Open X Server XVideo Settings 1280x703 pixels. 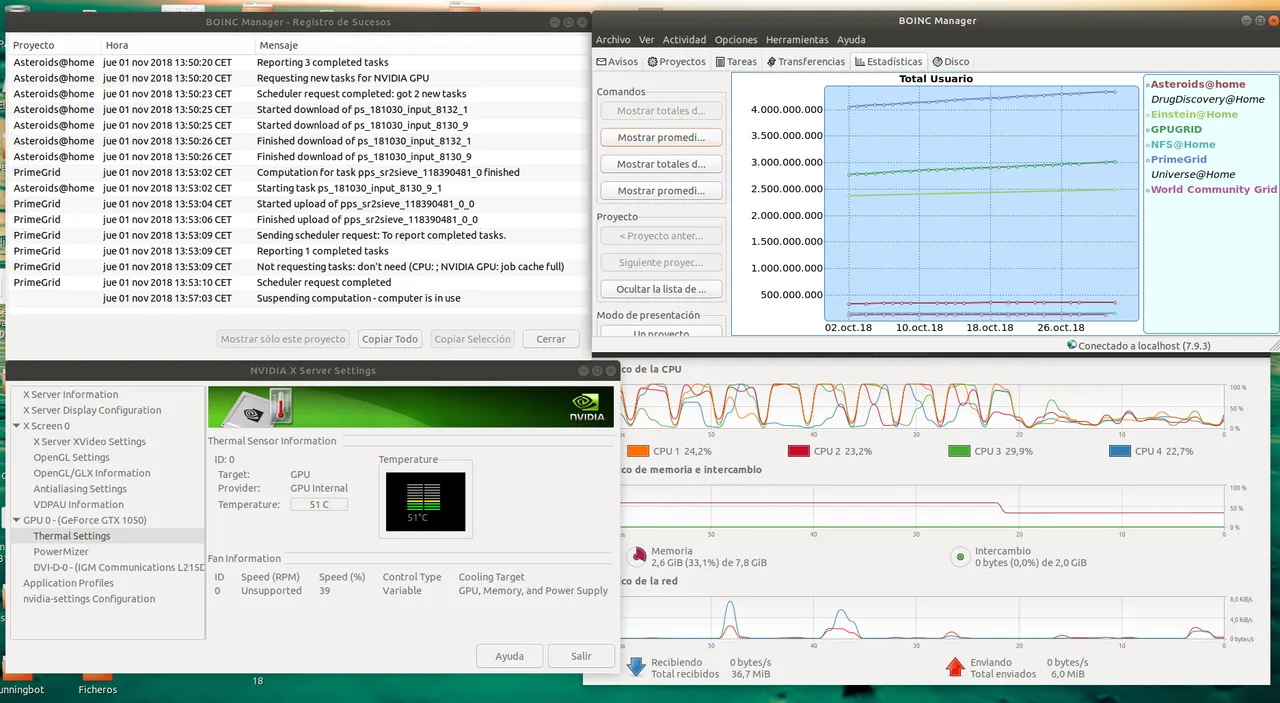coord(89,441)
